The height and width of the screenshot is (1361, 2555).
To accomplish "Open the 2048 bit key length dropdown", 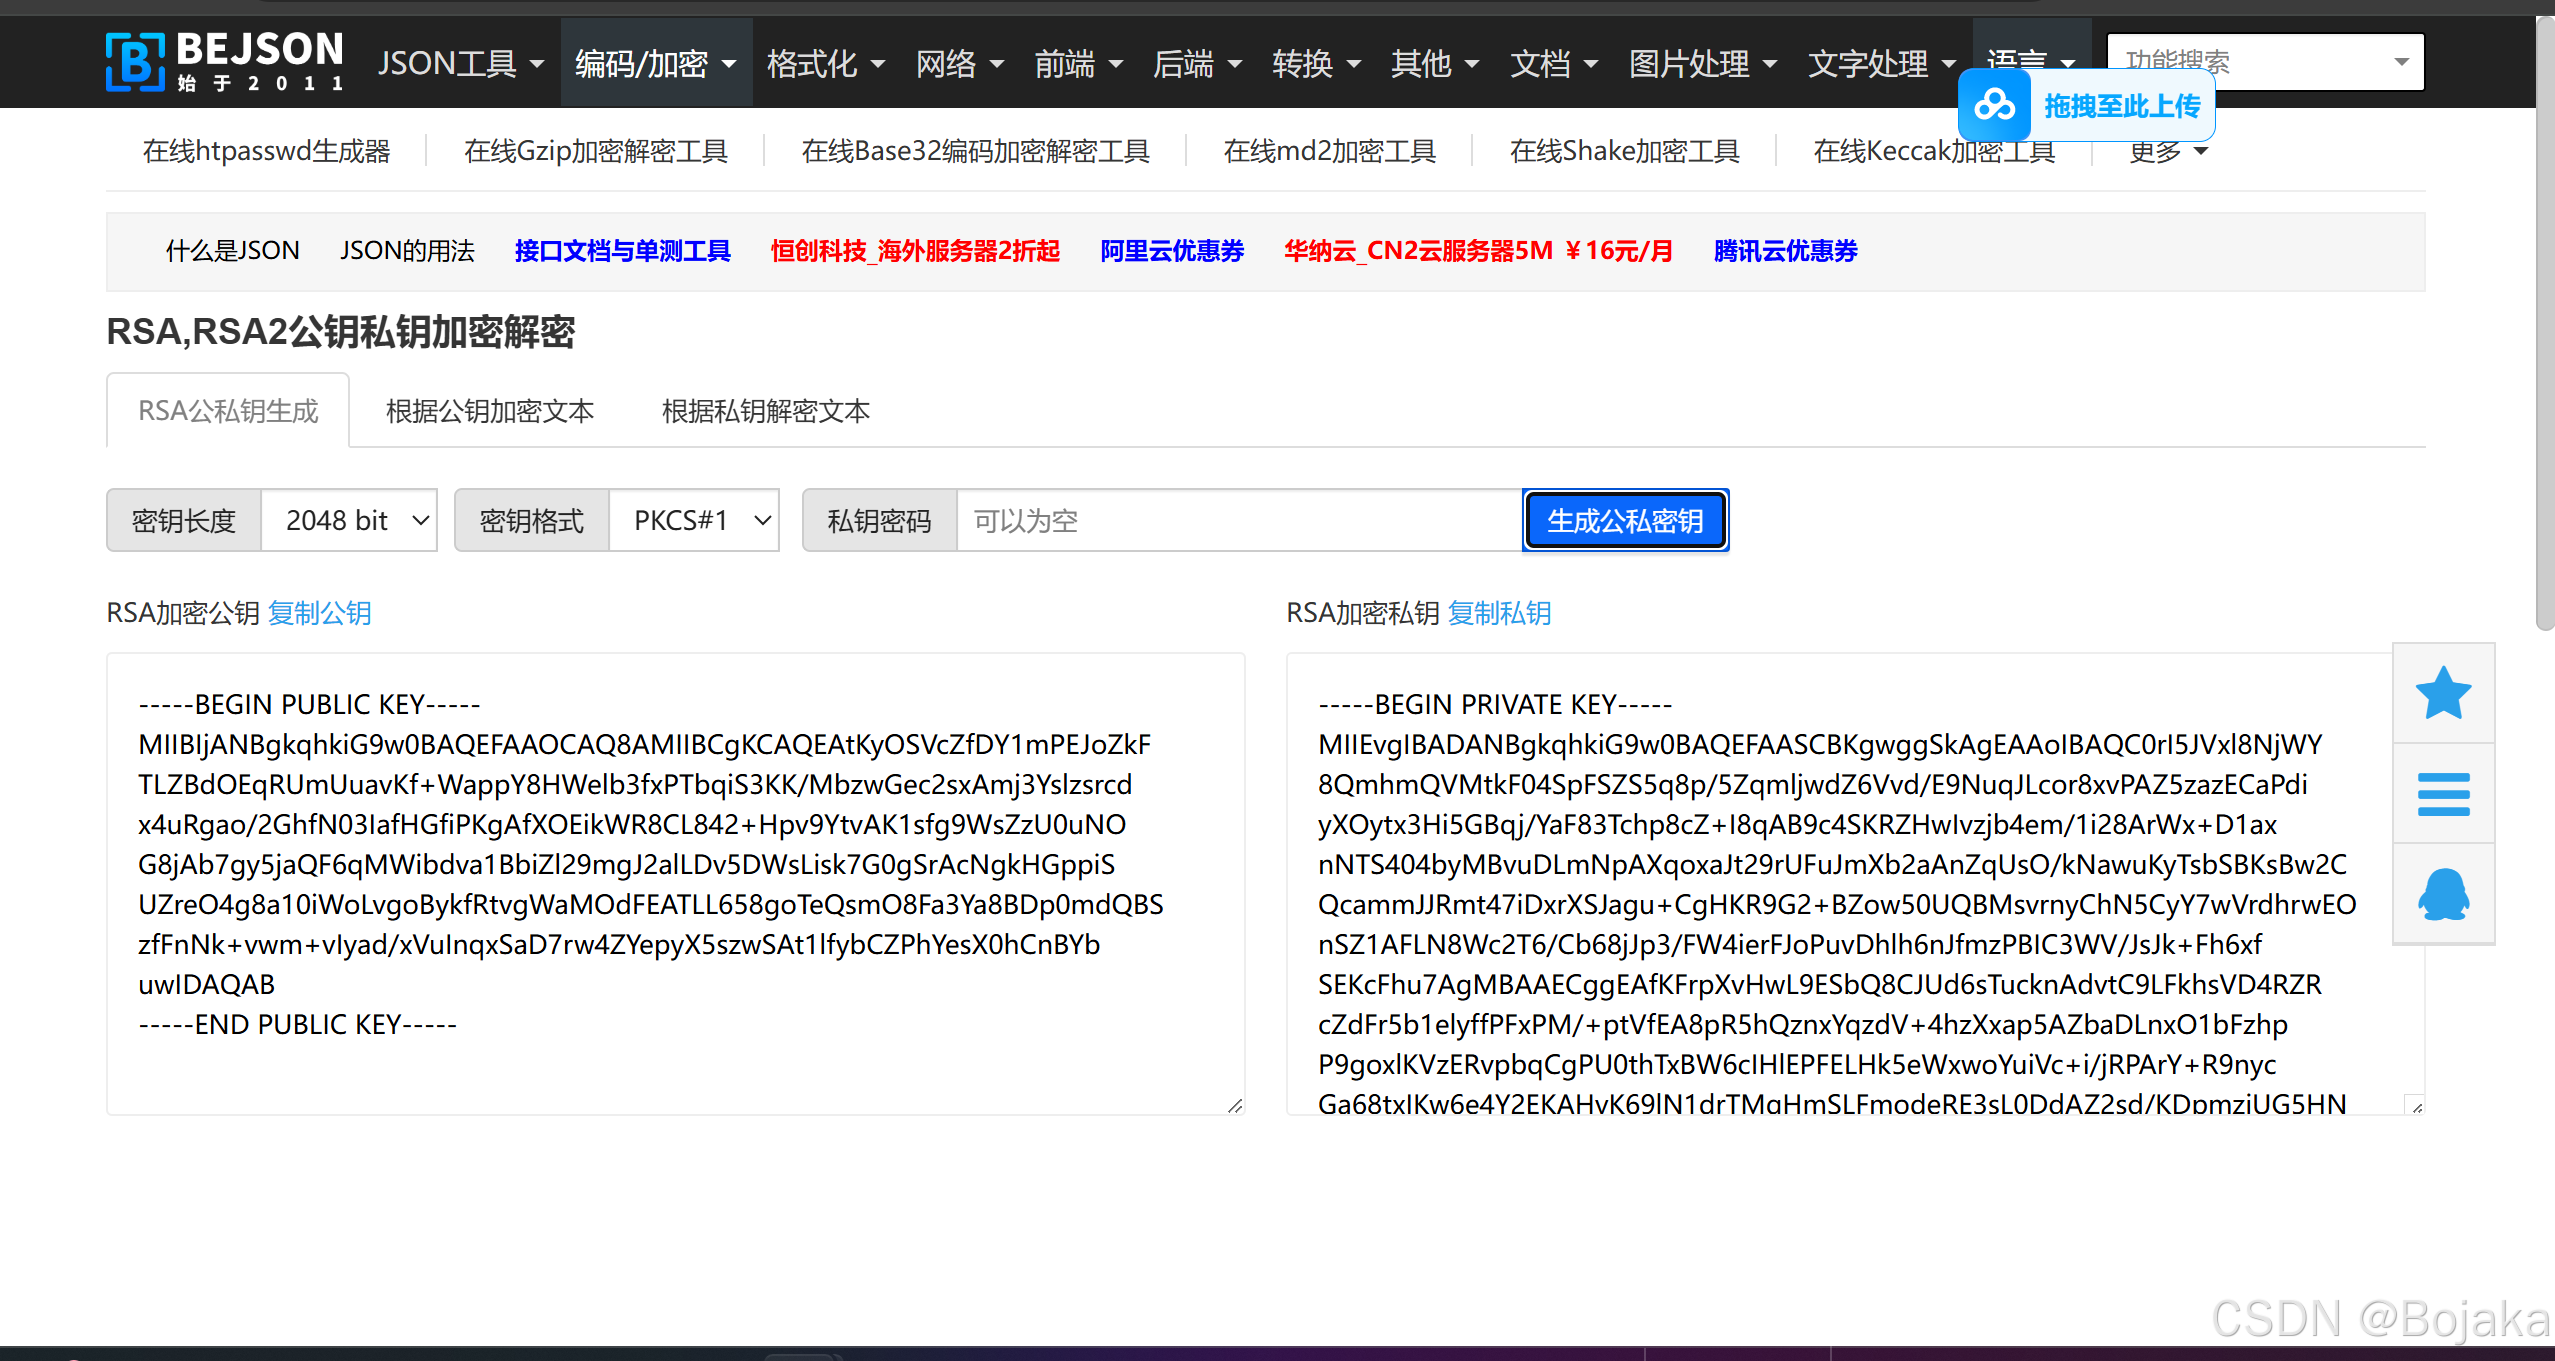I will [349, 520].
